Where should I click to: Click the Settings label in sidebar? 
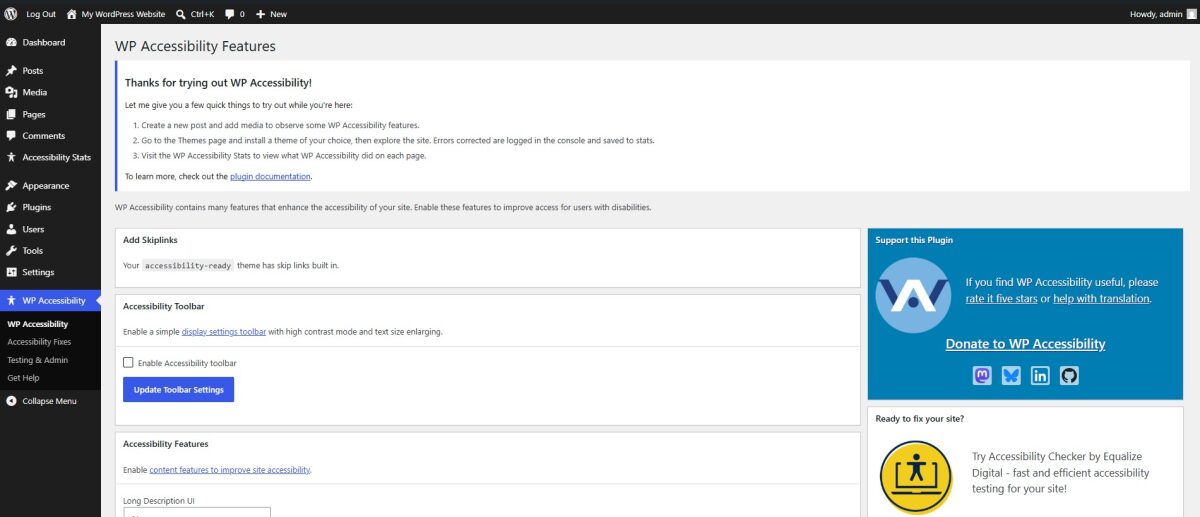[x=38, y=272]
